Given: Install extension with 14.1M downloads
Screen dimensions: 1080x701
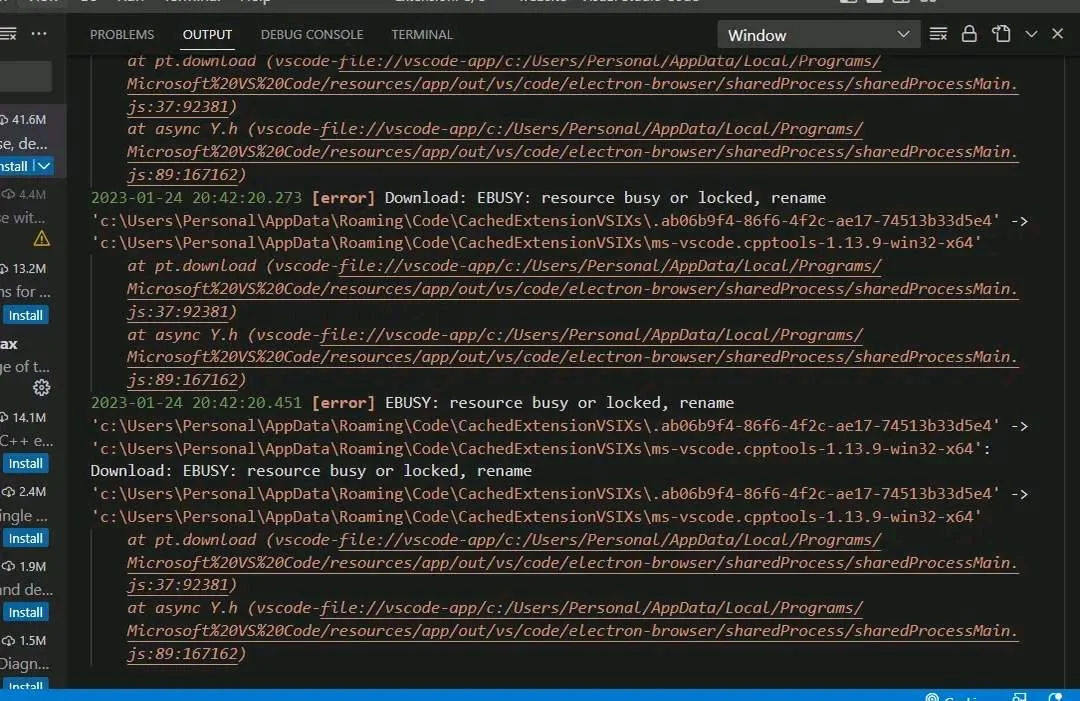Looking at the screenshot, I should tap(25, 463).
